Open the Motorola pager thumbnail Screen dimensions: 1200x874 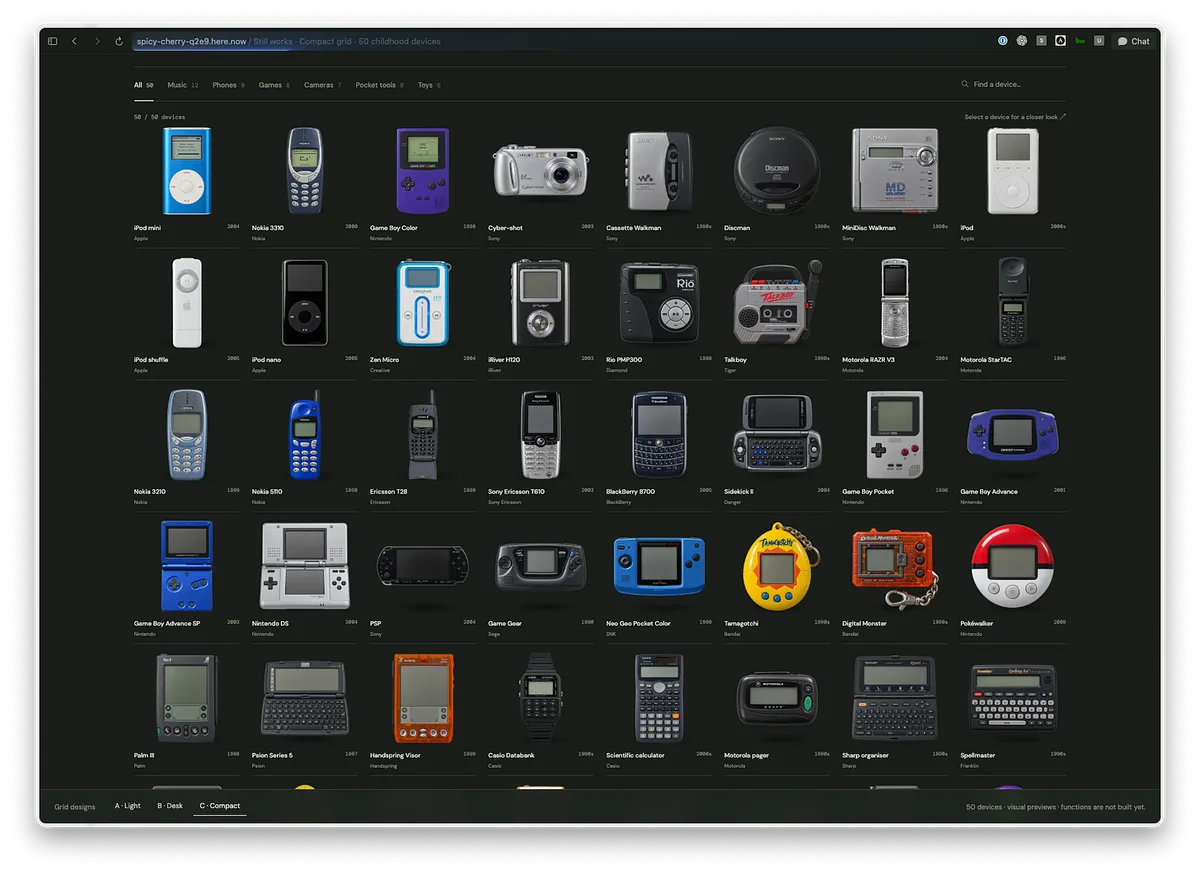(777, 698)
